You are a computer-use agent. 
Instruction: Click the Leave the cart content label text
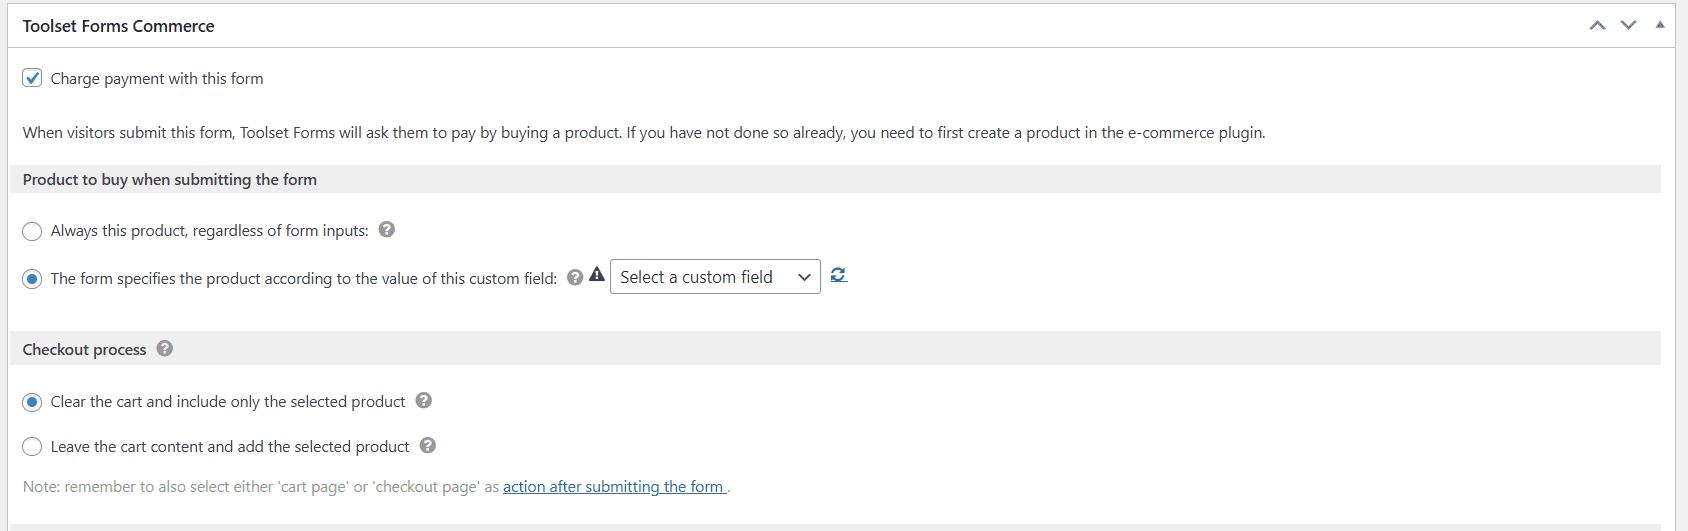[x=230, y=447]
